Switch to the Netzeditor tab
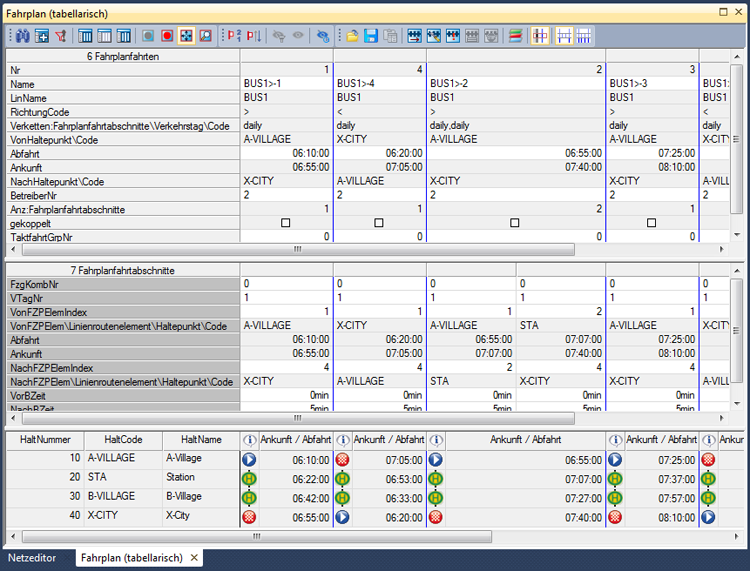Viewport: 750px width, 571px height. (32, 557)
